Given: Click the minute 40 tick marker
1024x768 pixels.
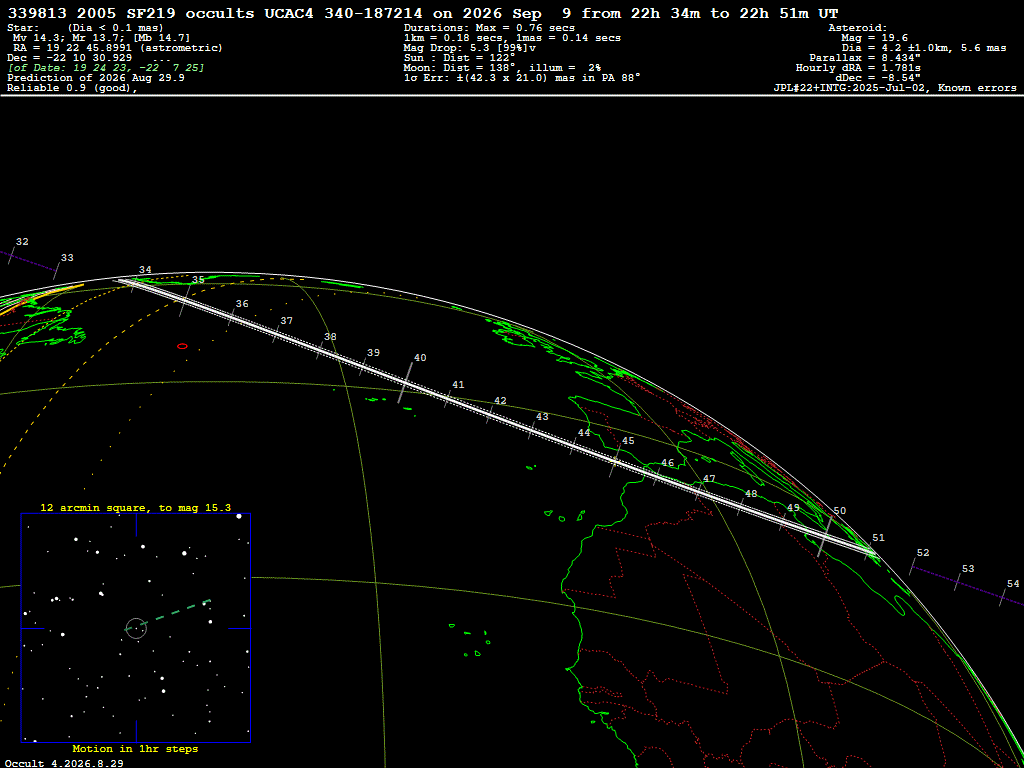Looking at the screenshot, I should 406,383.
